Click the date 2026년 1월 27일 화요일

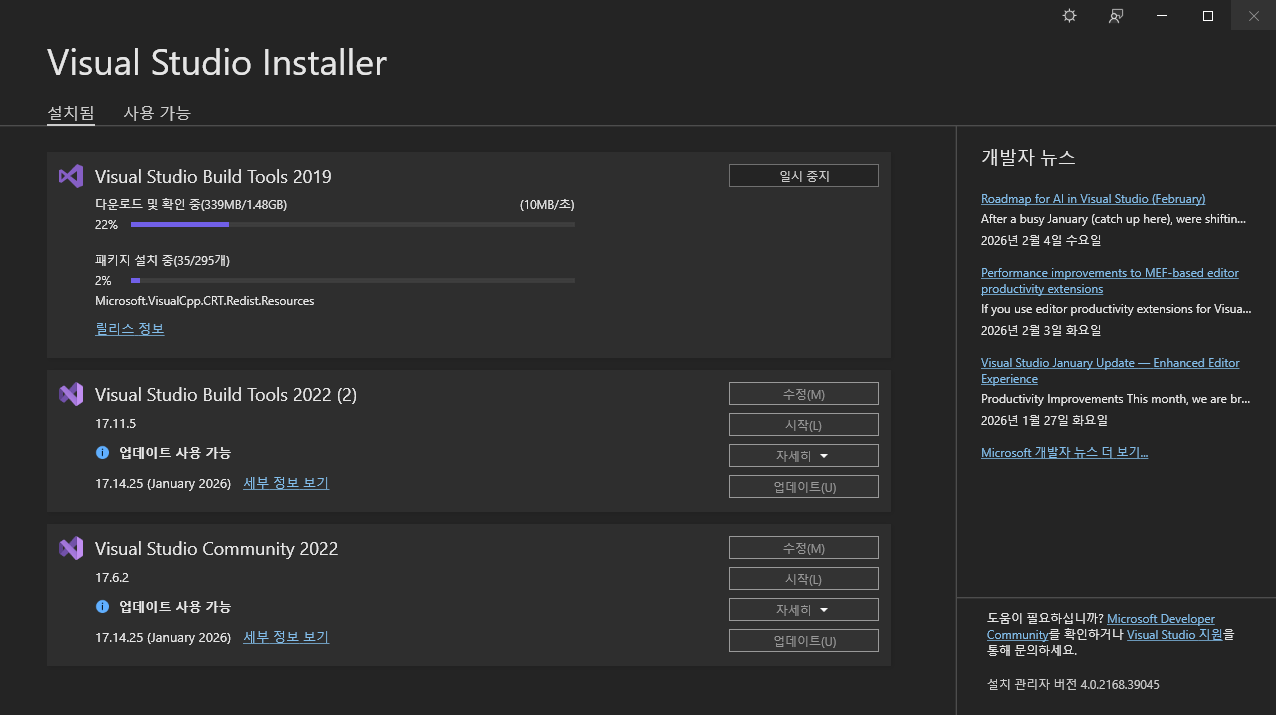1044,421
